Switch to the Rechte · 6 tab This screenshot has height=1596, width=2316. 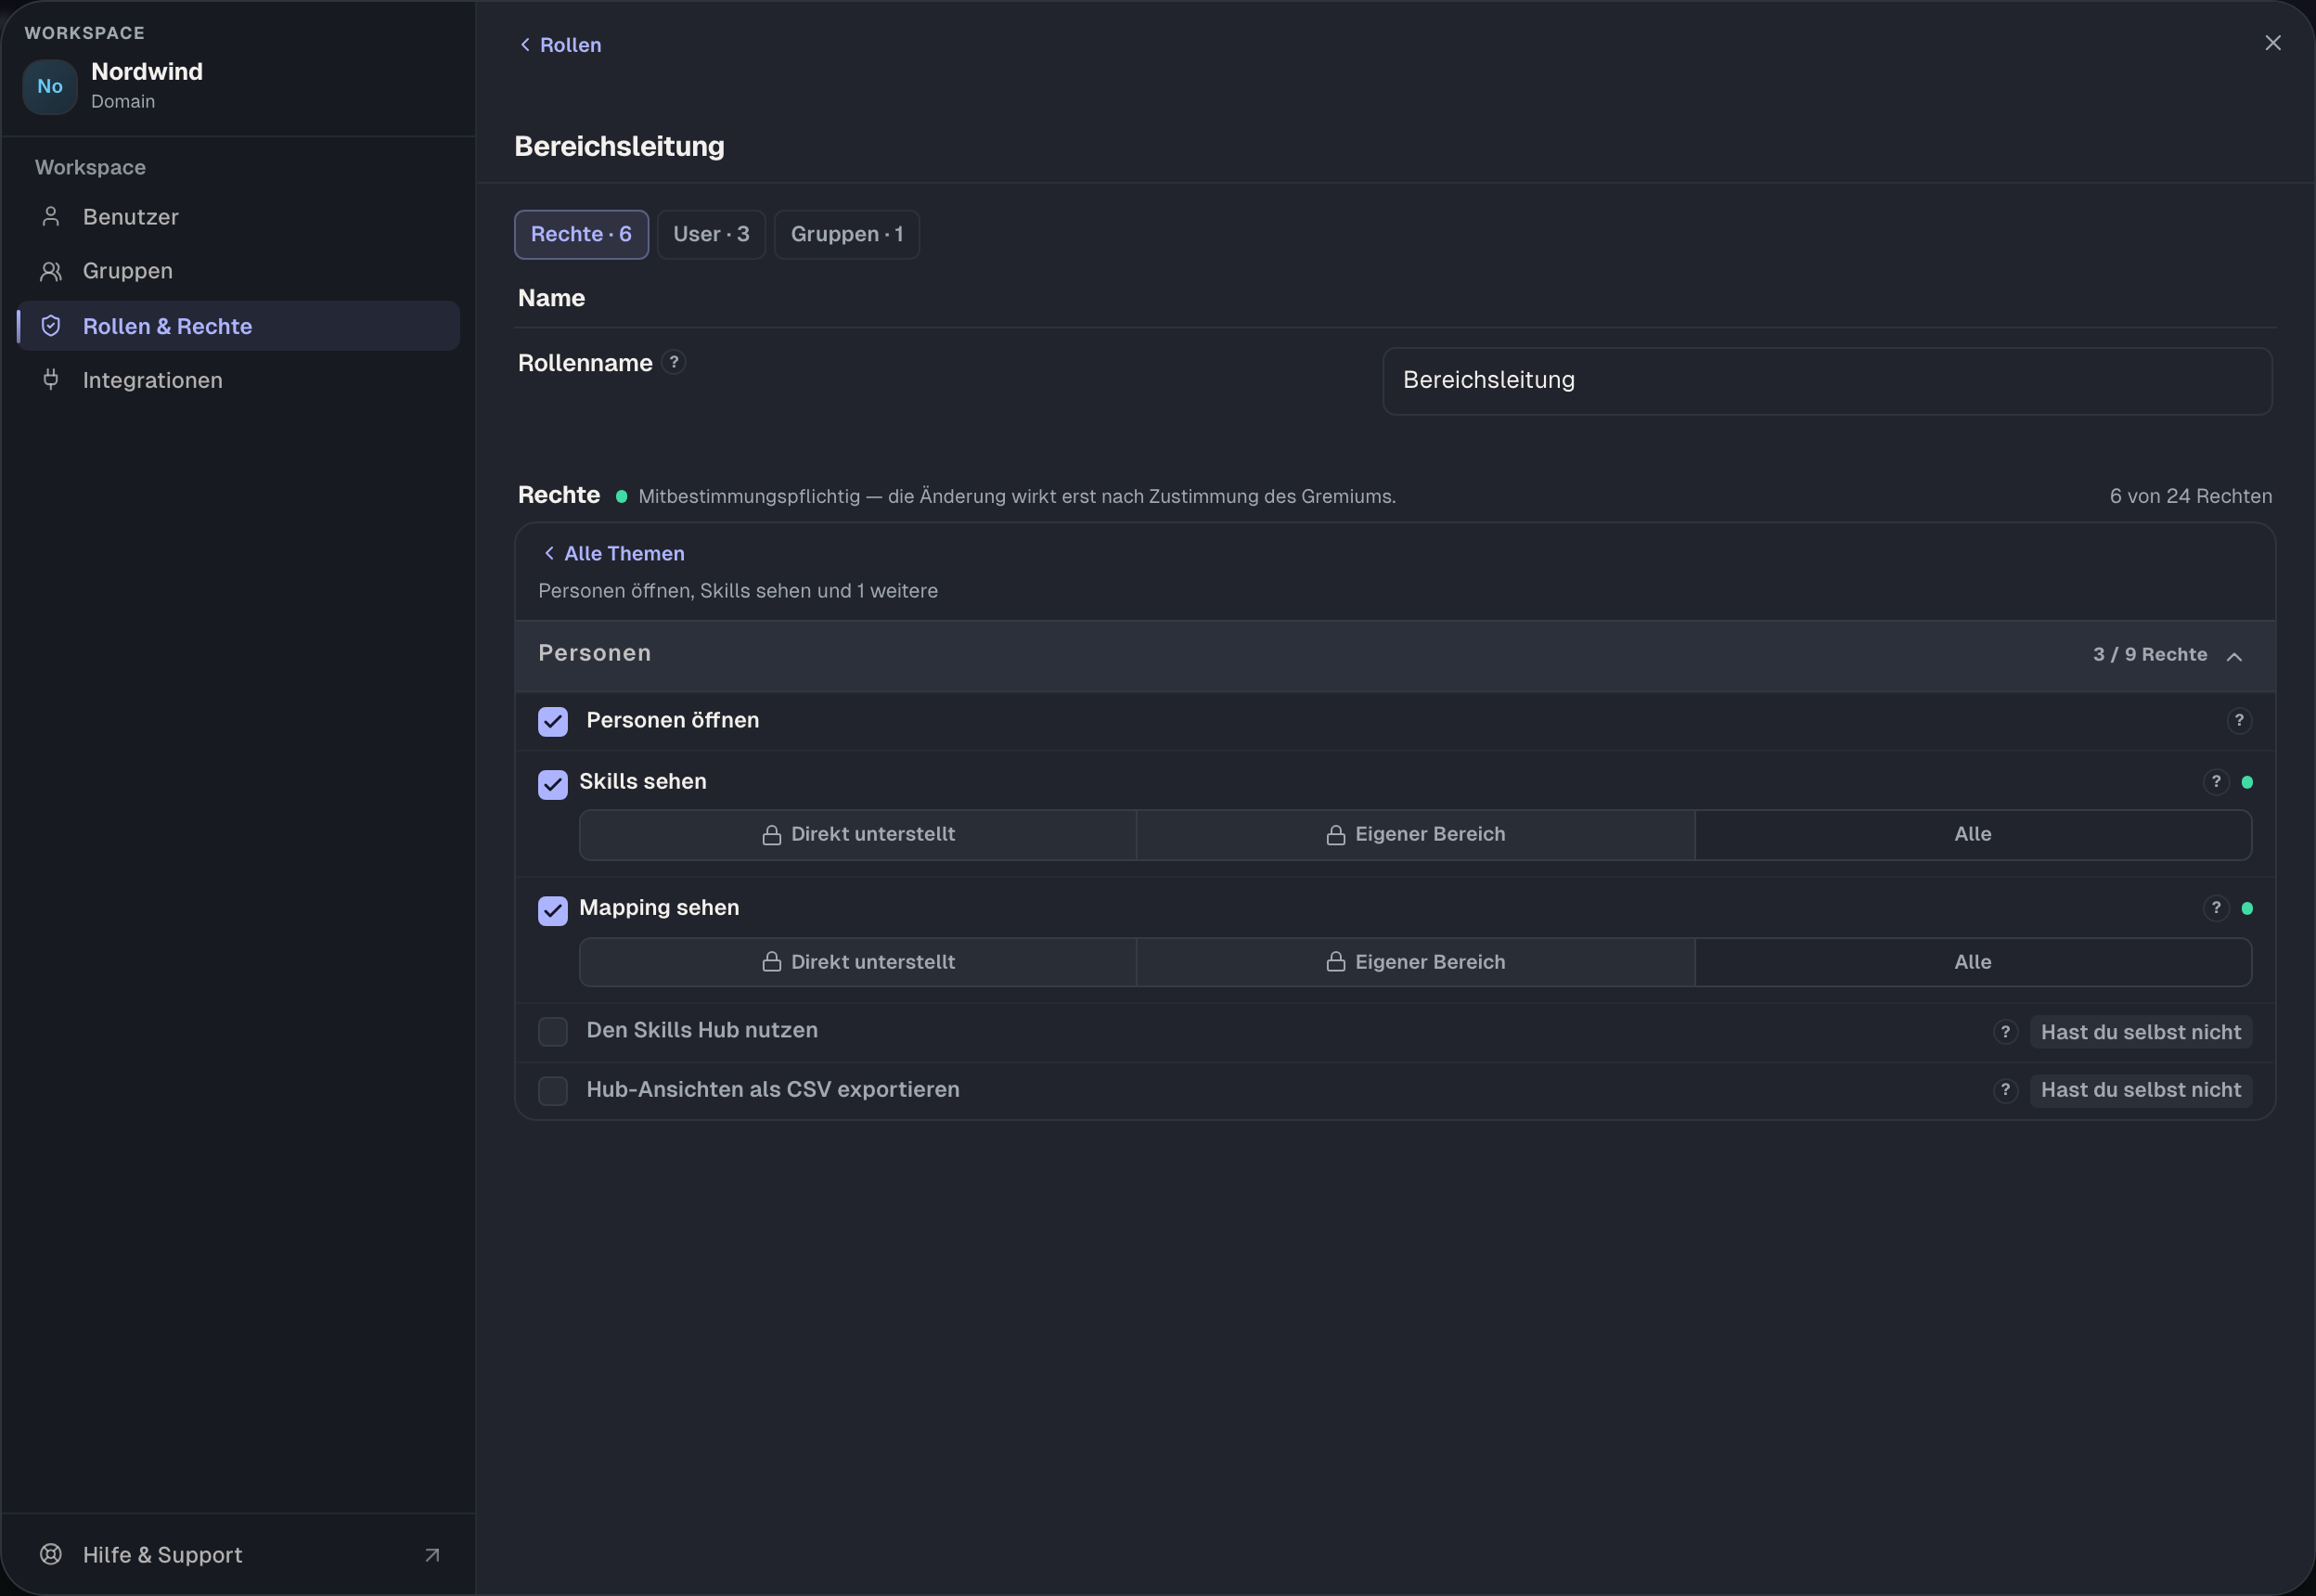(x=581, y=234)
